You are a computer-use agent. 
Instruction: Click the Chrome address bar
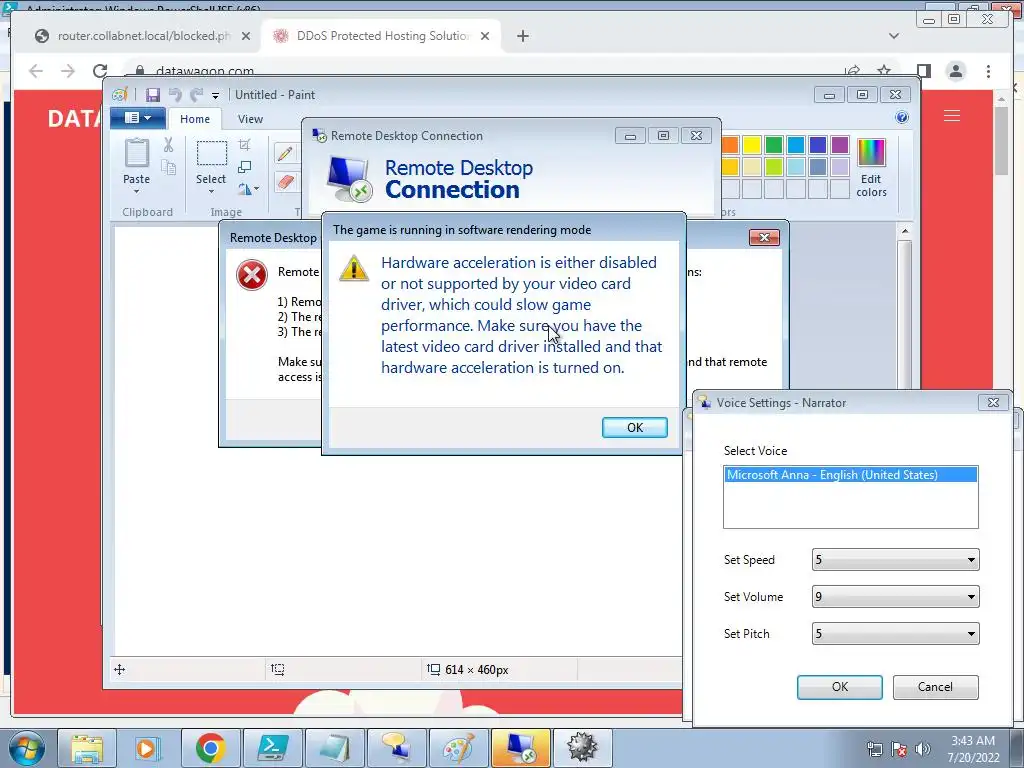pyautogui.click(x=483, y=71)
